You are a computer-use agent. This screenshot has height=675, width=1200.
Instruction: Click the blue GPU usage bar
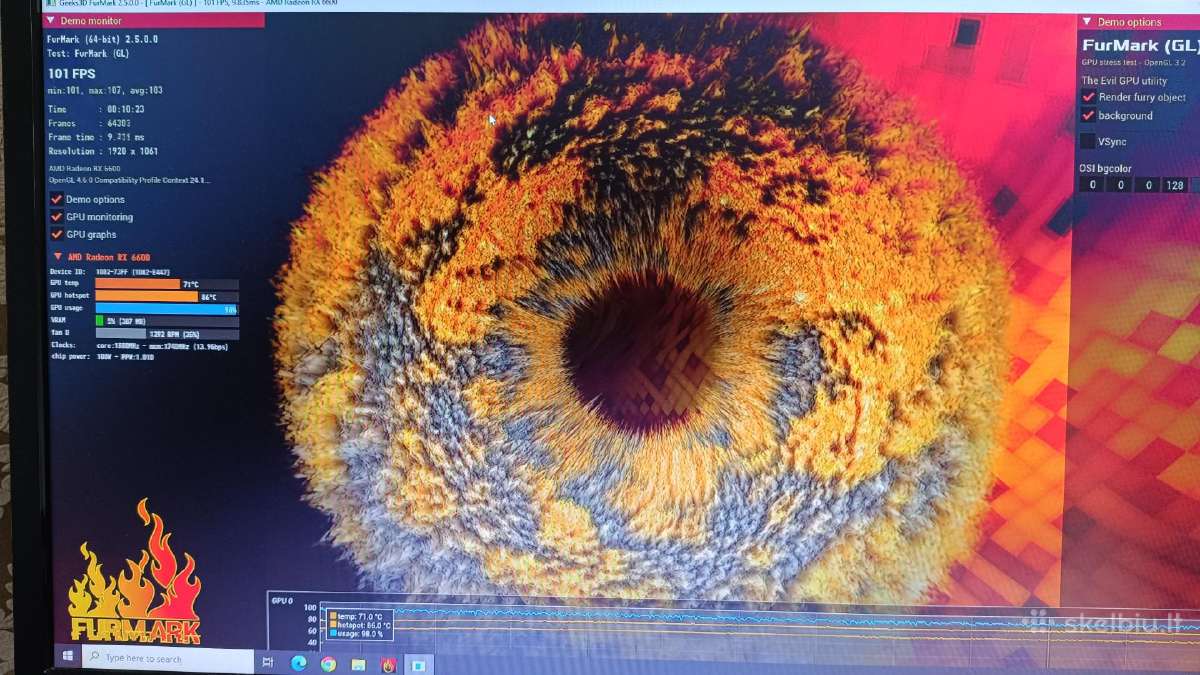[166, 309]
